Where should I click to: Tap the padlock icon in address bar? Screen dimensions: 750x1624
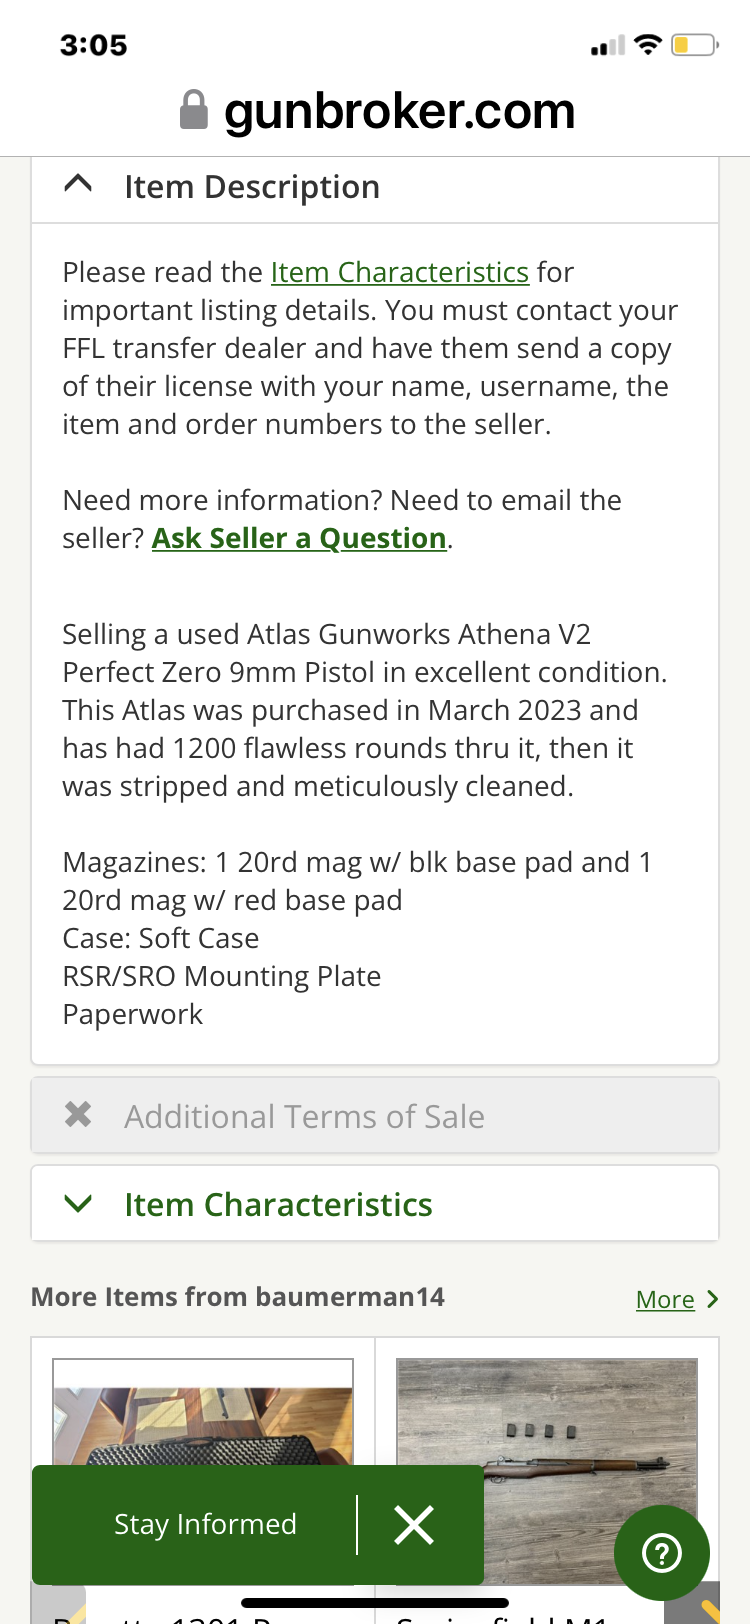click(193, 110)
